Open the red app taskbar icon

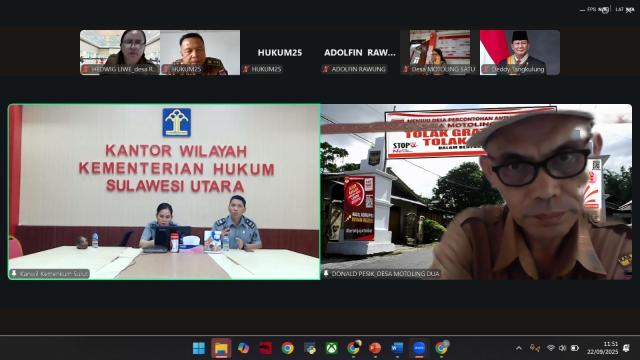[265, 348]
